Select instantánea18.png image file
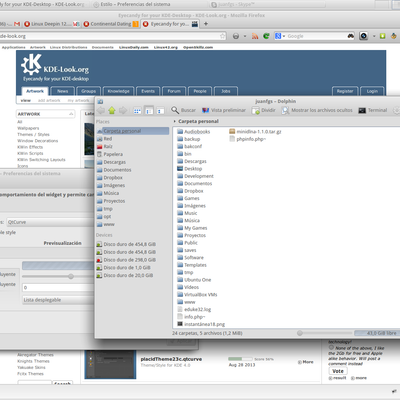The image size is (400, 400). tap(201, 324)
